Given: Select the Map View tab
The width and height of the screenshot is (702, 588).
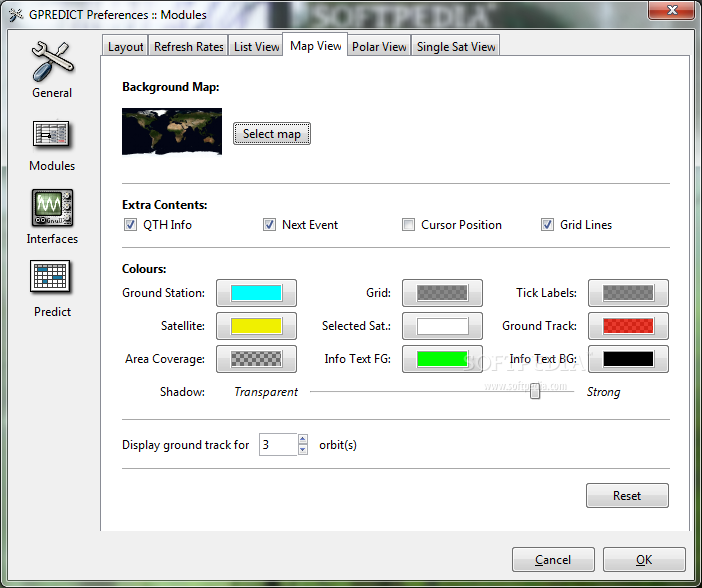Looking at the screenshot, I should pos(315,45).
